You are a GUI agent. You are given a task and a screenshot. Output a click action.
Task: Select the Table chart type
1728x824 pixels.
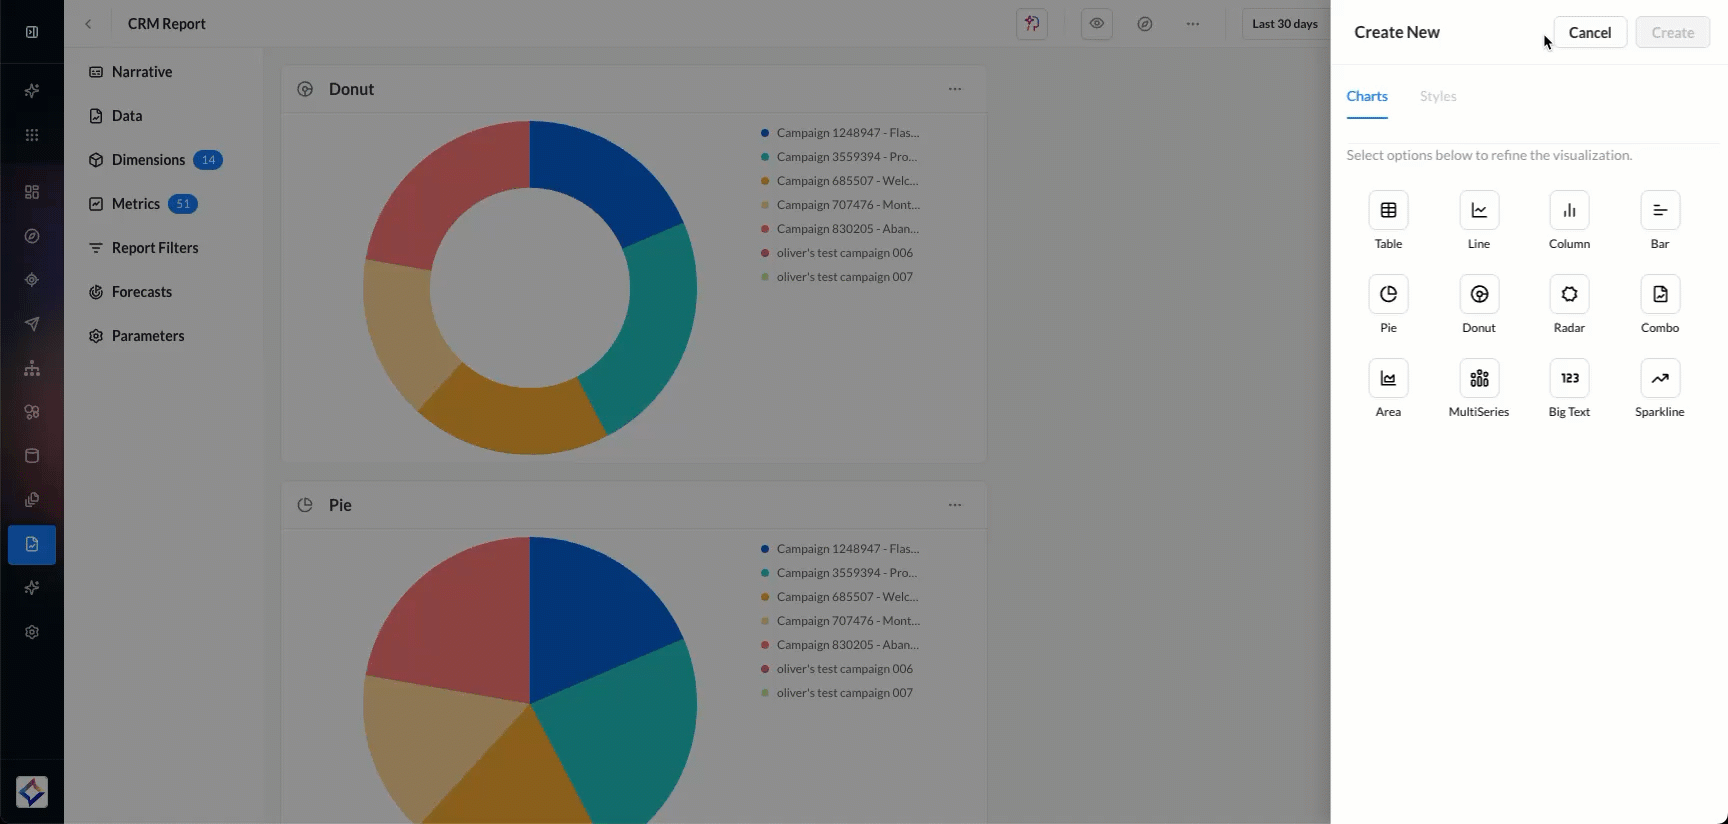1388,211
